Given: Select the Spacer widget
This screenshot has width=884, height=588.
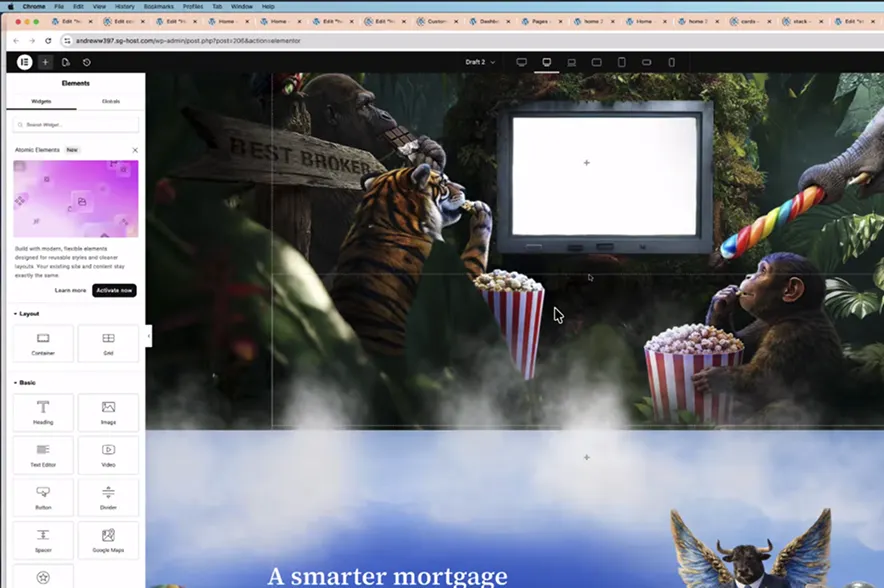Looking at the screenshot, I should (x=43, y=540).
